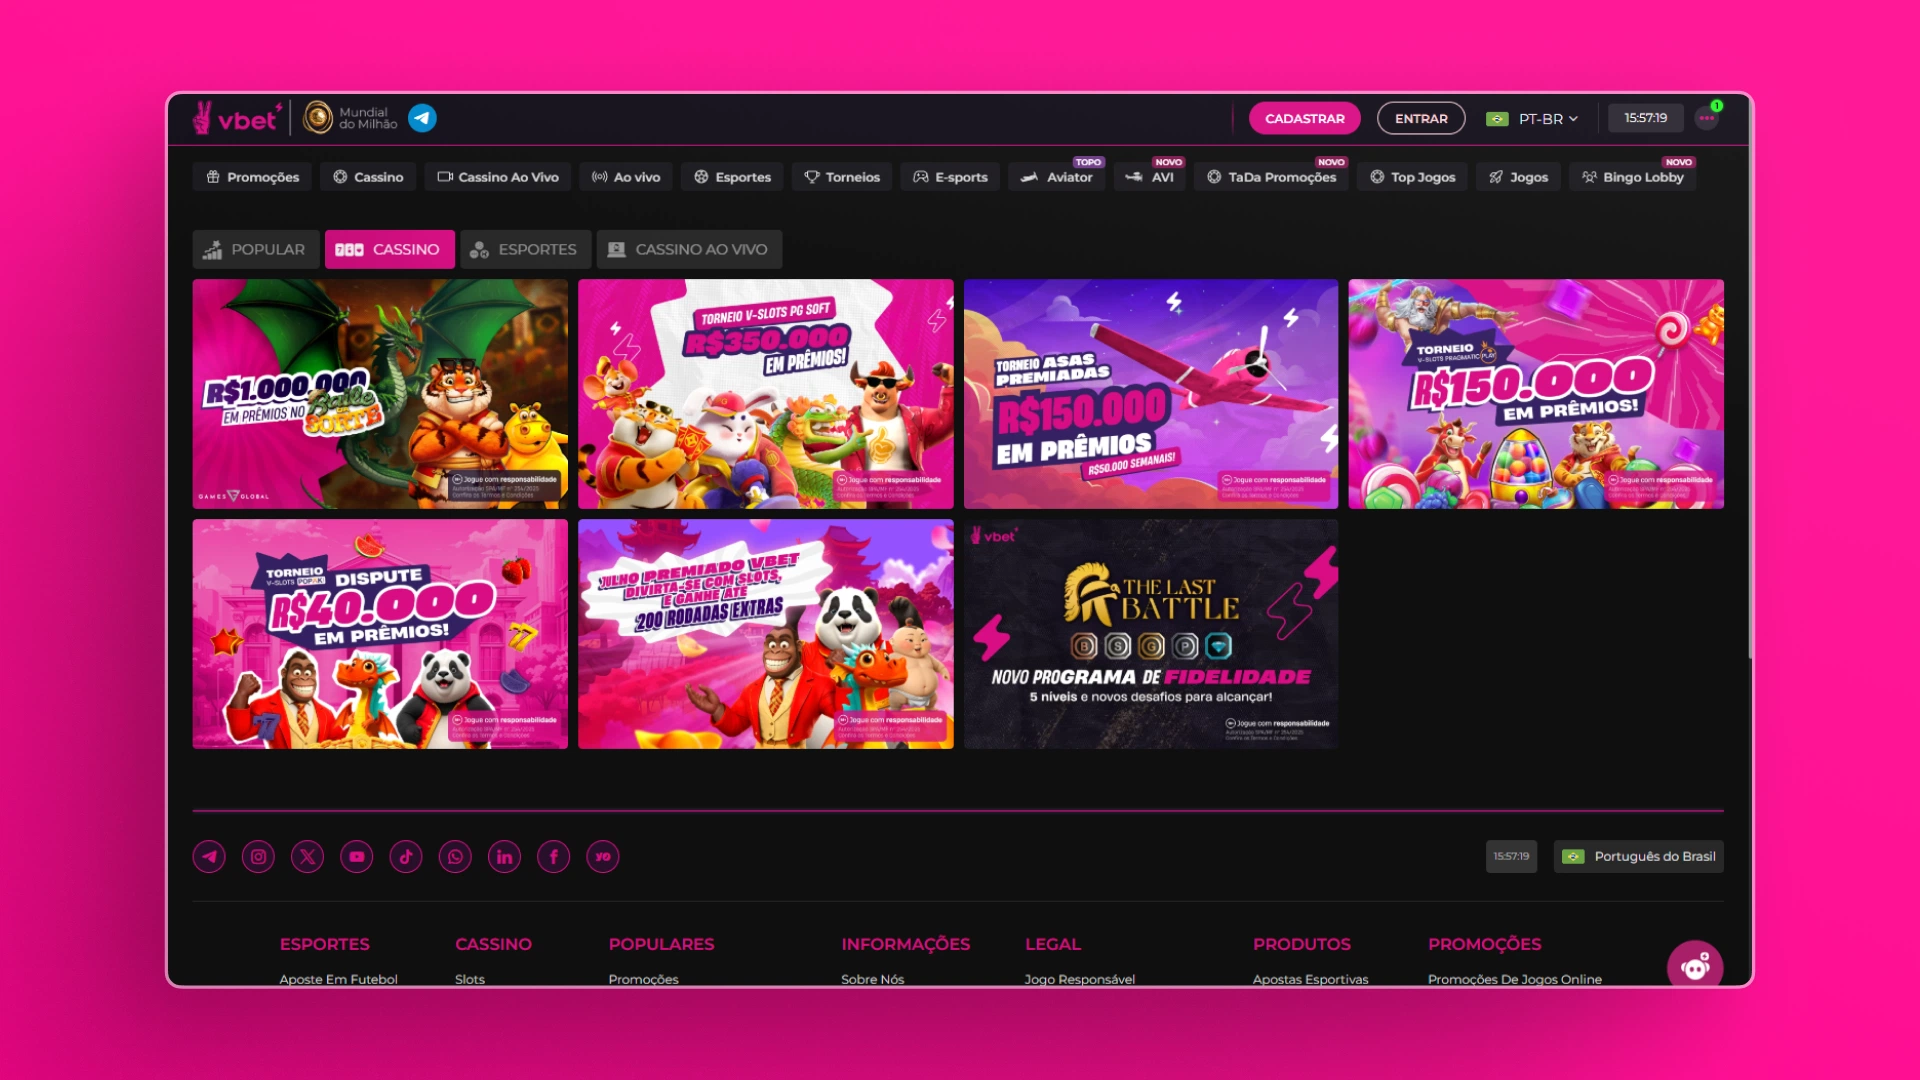Image resolution: width=1920 pixels, height=1080 pixels.
Task: Click the Apostas Esportivas footer link
Action: pos(1310,979)
